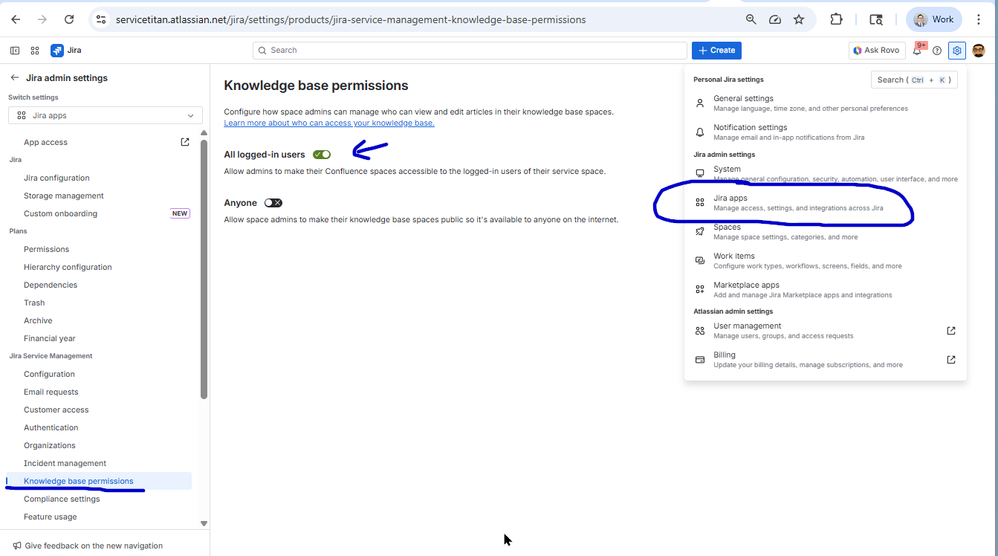This screenshot has height=556, width=998.
Task: Open Email requests
Action: pyautogui.click(x=51, y=391)
